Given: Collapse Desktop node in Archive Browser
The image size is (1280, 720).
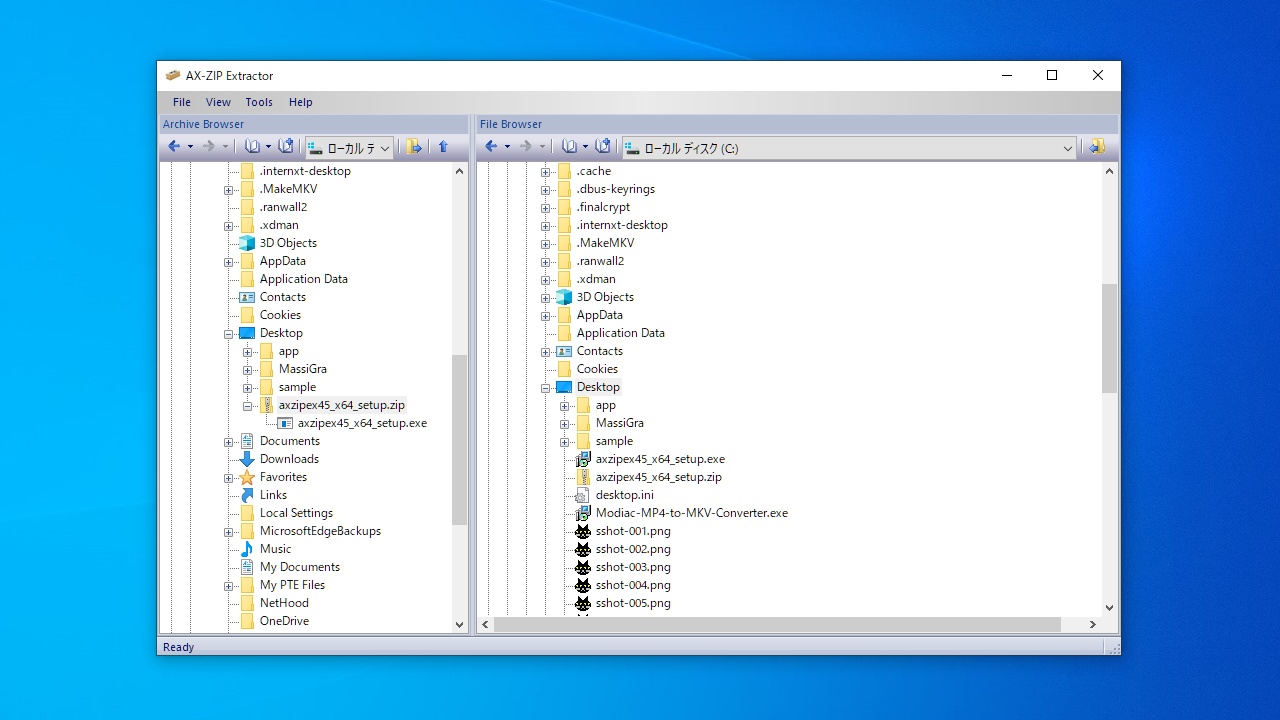Looking at the screenshot, I should (x=228, y=334).
